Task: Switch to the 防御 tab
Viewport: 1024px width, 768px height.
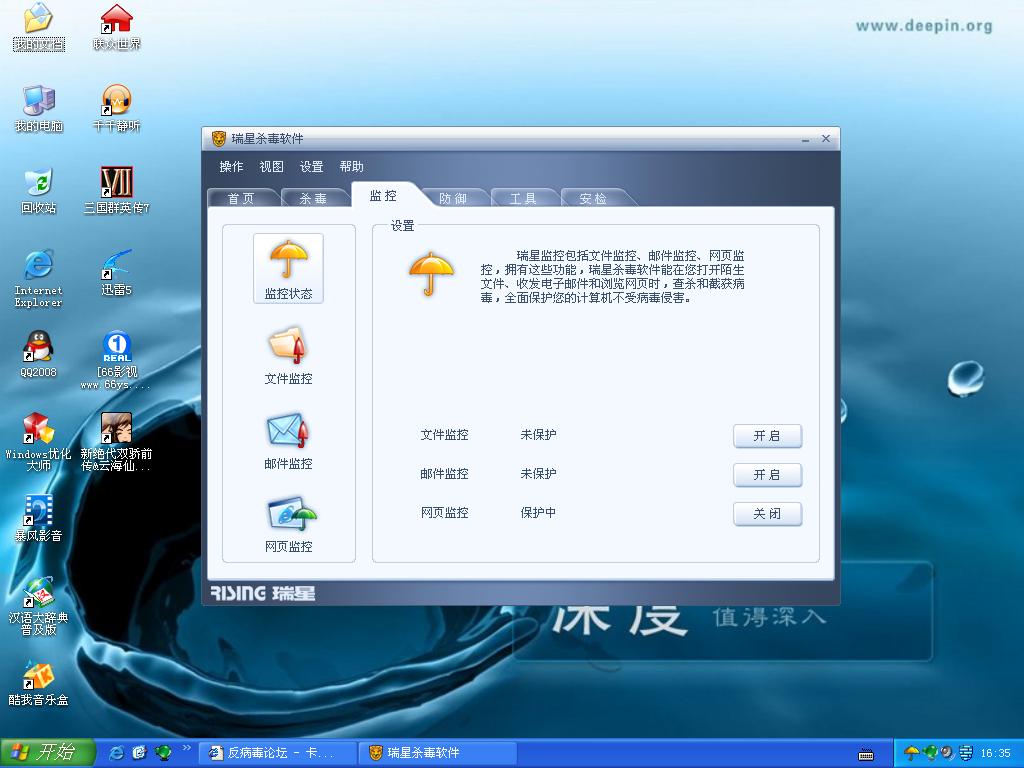Action: [x=453, y=199]
